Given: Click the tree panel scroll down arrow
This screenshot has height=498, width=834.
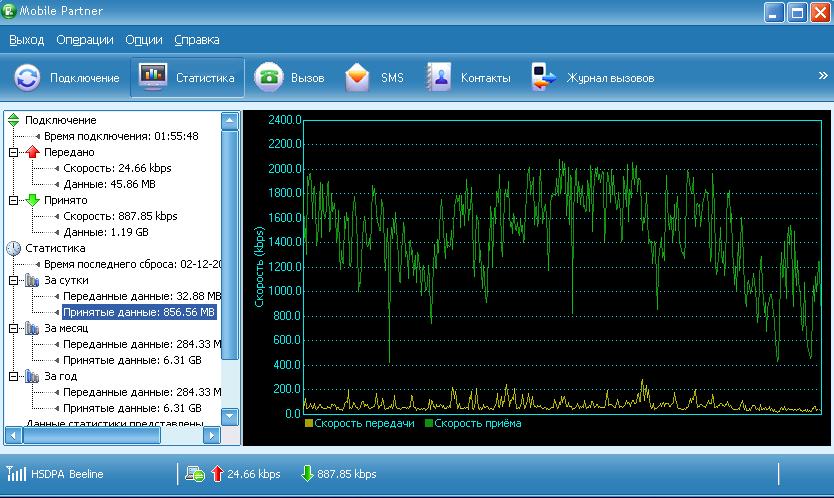Looking at the screenshot, I should pyautogui.click(x=229, y=417).
